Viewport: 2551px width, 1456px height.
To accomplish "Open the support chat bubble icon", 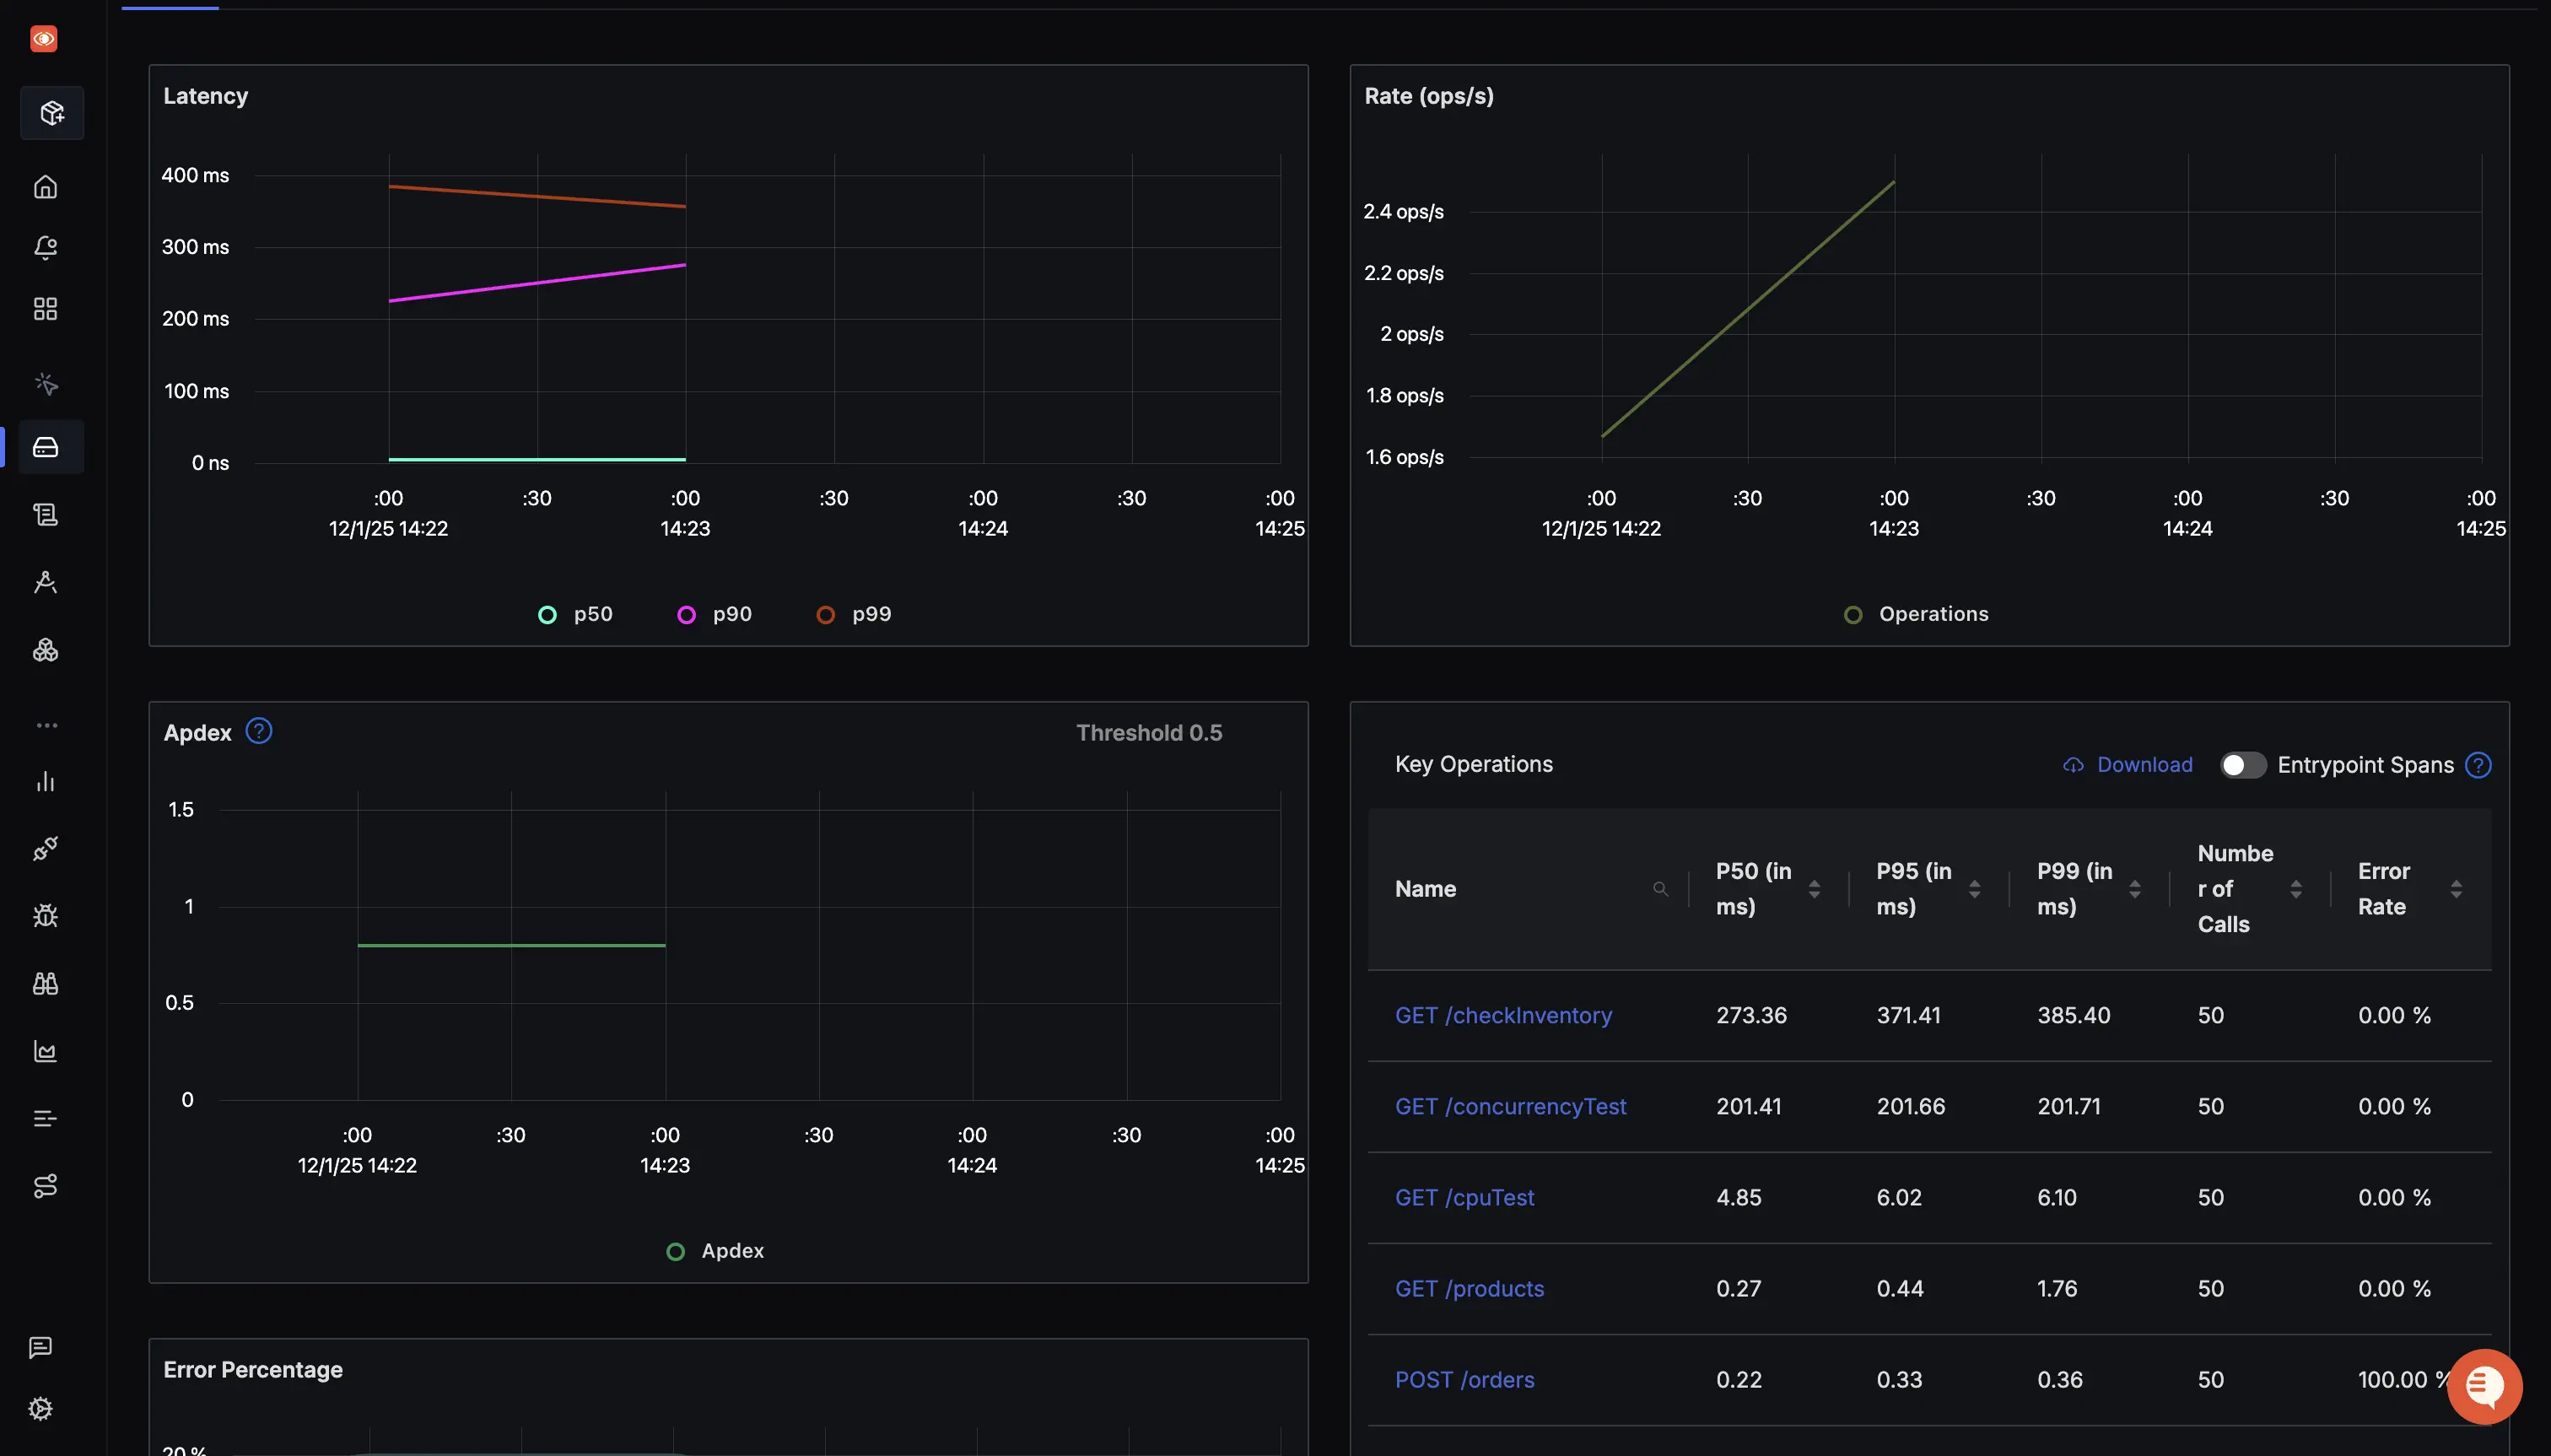I will click(2484, 1386).
